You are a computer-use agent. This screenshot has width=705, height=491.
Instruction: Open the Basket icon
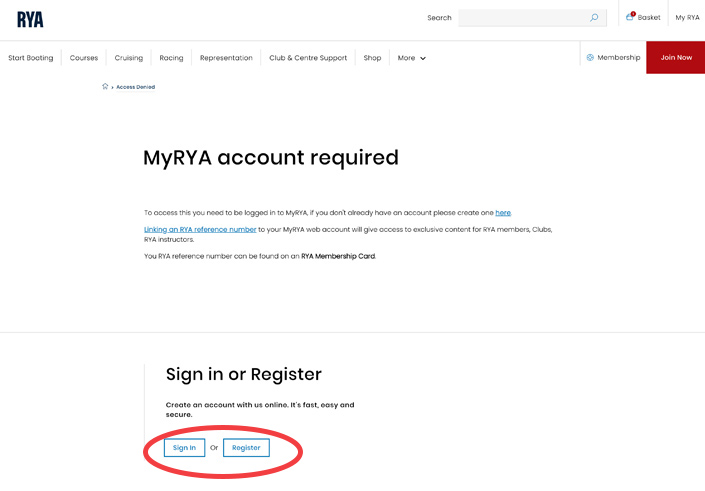[629, 17]
